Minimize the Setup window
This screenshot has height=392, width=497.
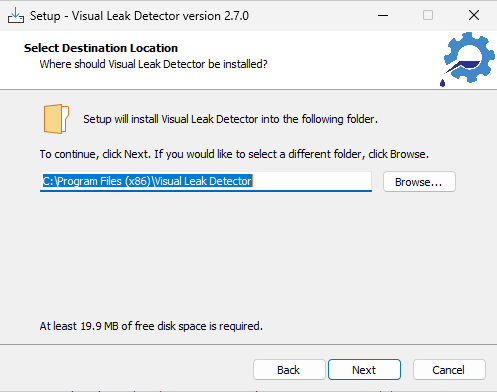tap(383, 15)
